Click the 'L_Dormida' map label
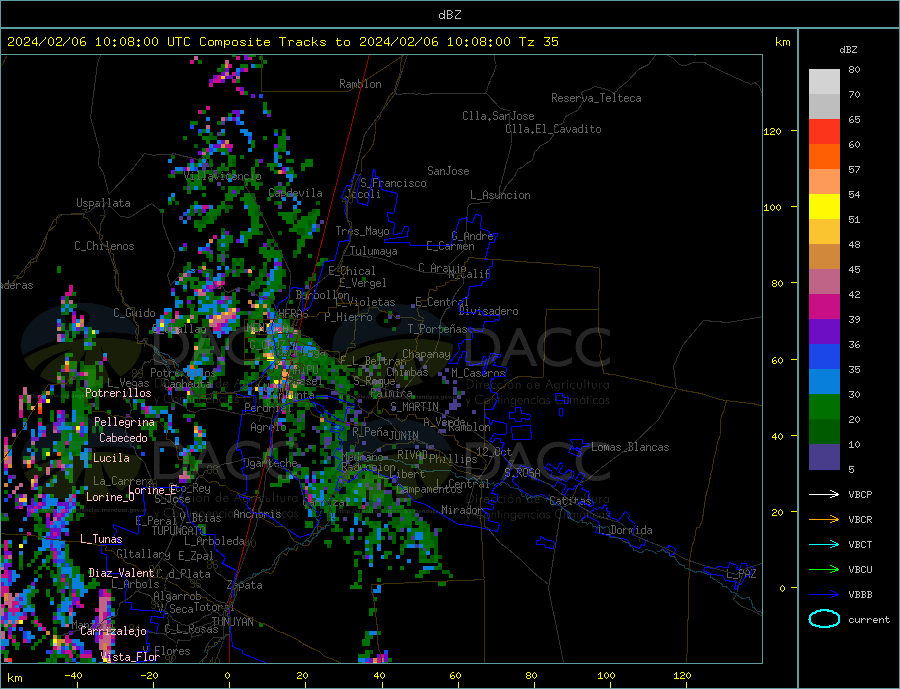This screenshot has width=900, height=689. 627,530
